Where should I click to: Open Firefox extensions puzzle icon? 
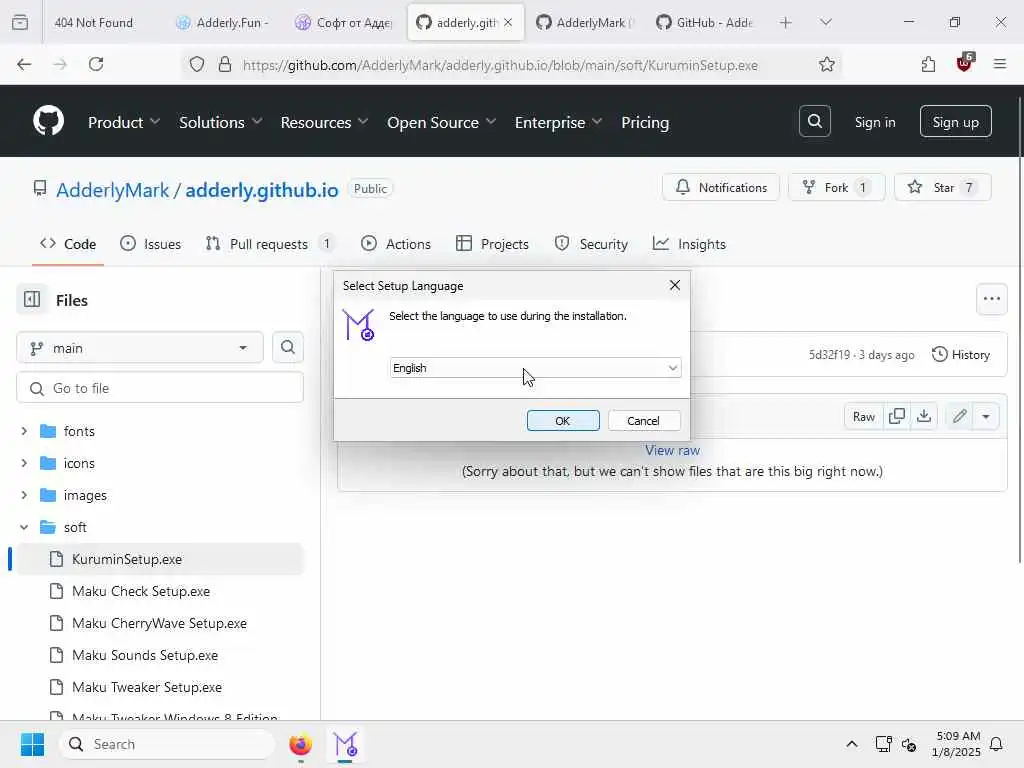[928, 64]
